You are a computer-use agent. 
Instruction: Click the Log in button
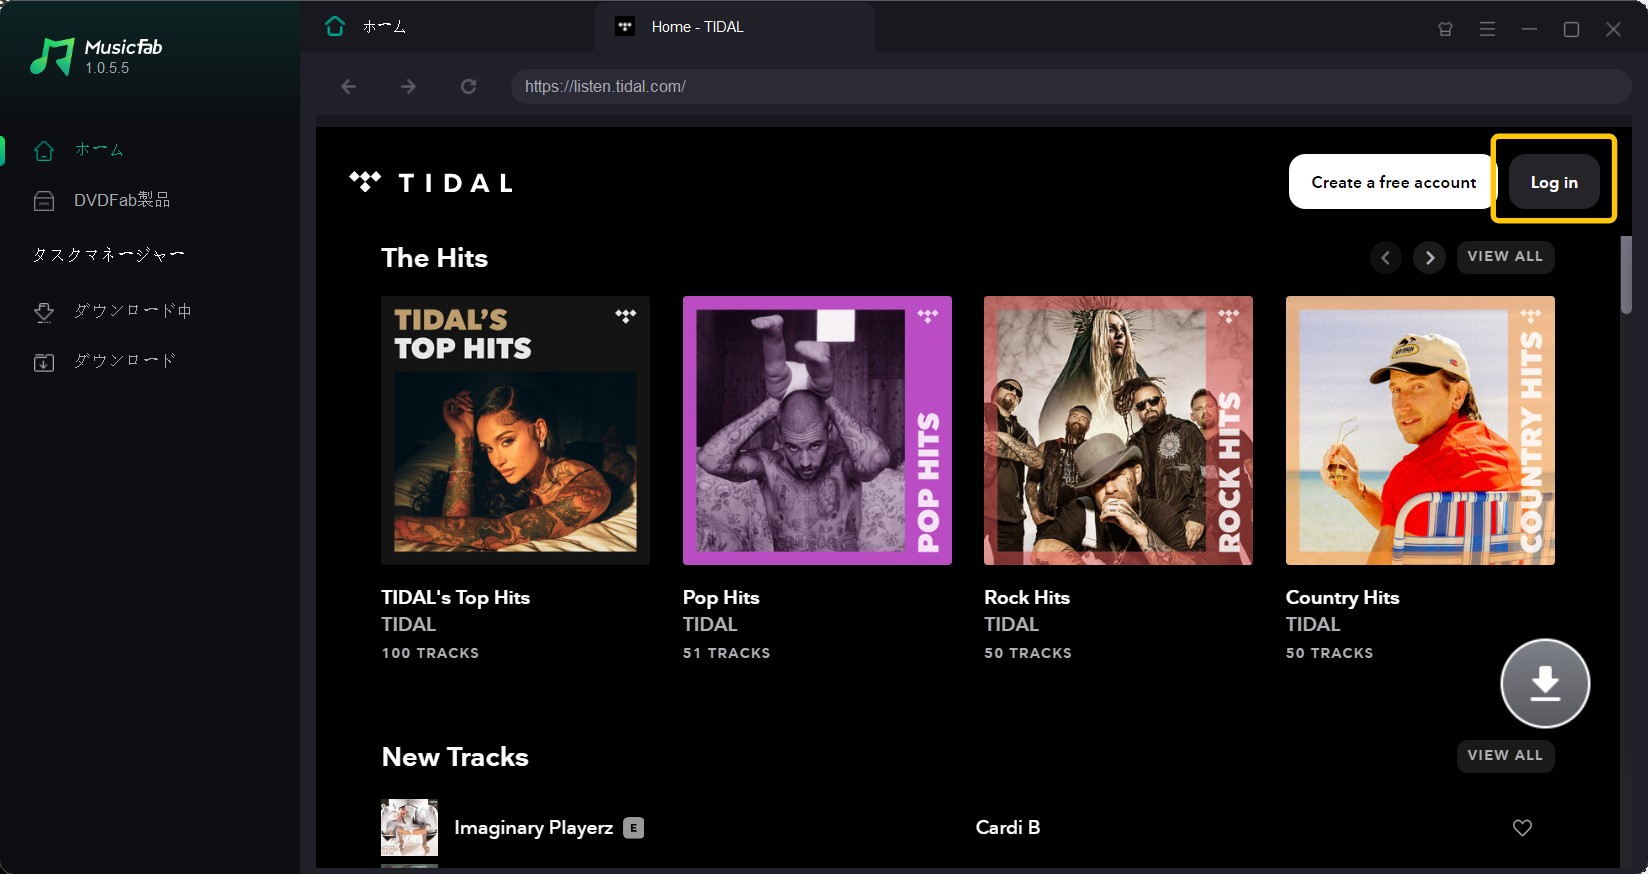coord(1554,182)
